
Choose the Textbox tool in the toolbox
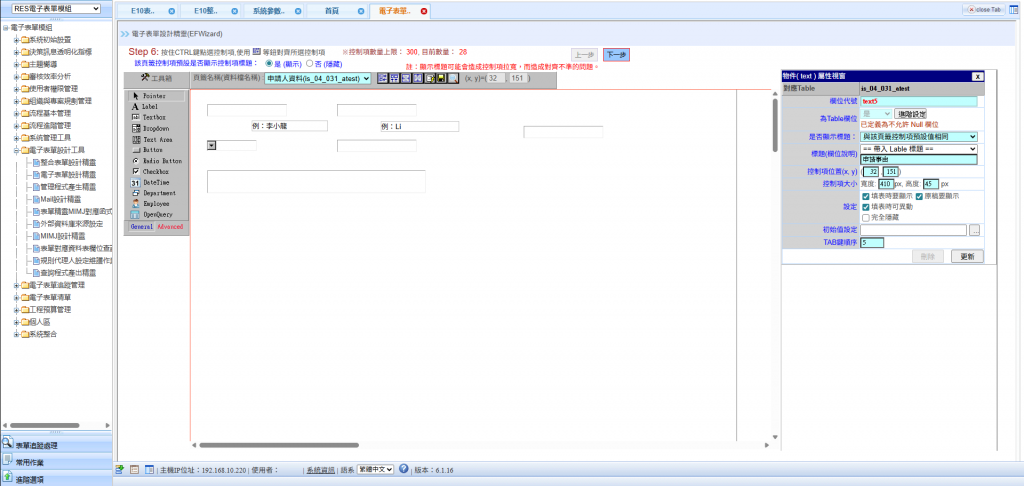coord(148,118)
